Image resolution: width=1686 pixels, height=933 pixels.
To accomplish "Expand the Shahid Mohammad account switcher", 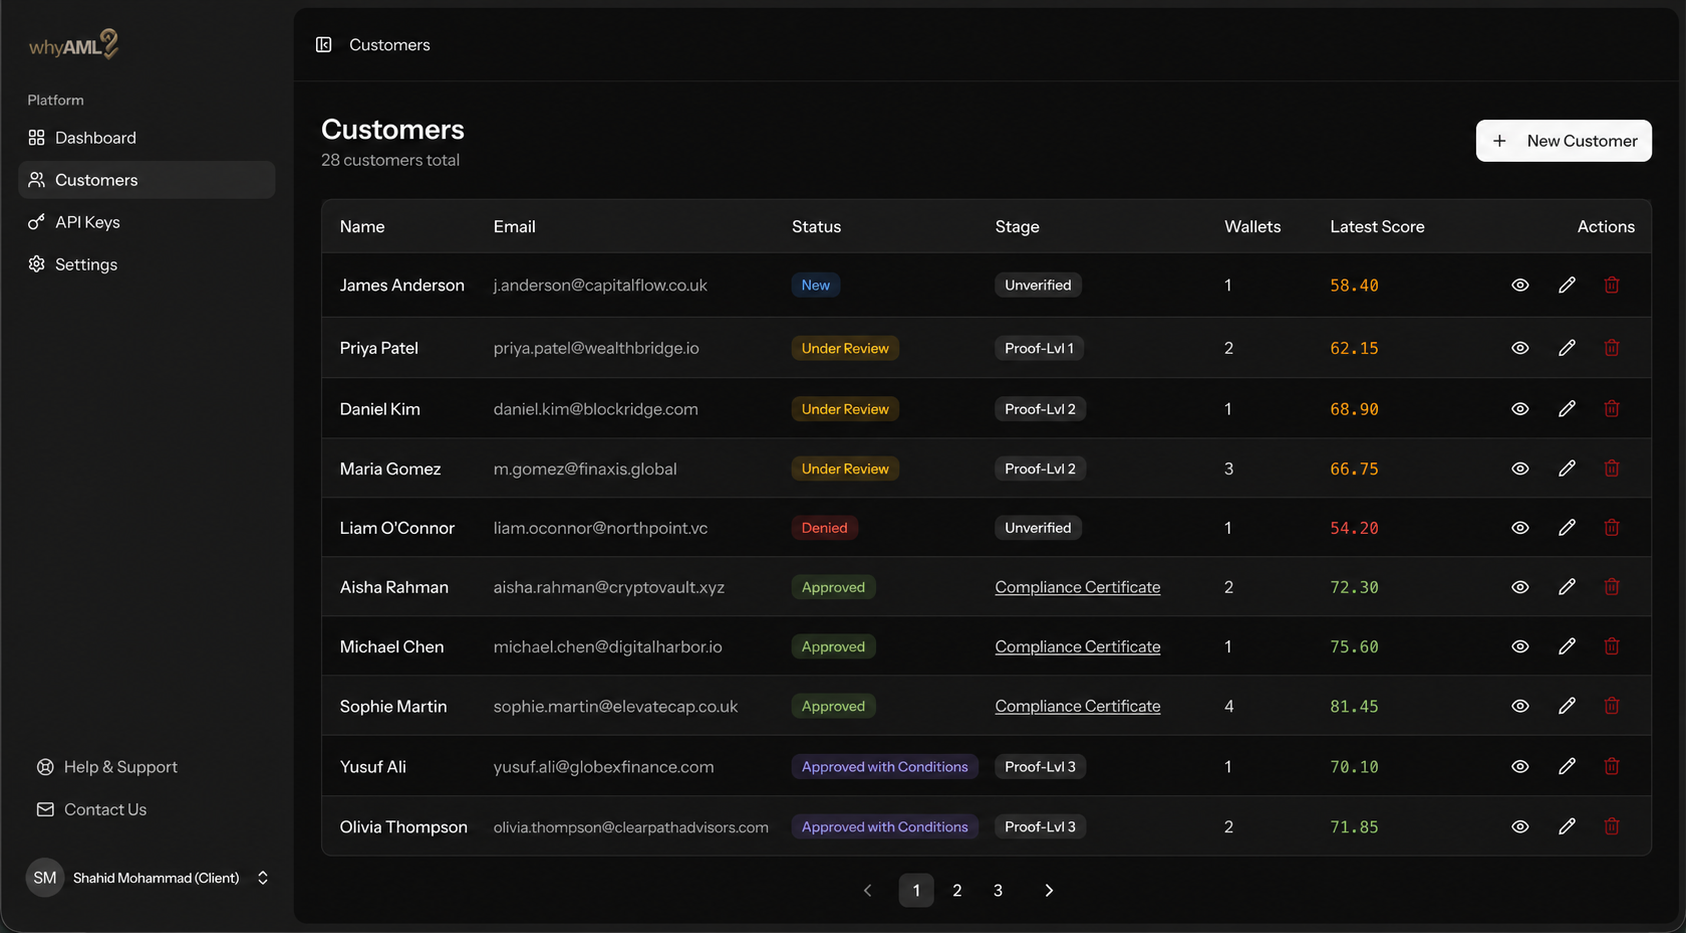I will tap(263, 878).
